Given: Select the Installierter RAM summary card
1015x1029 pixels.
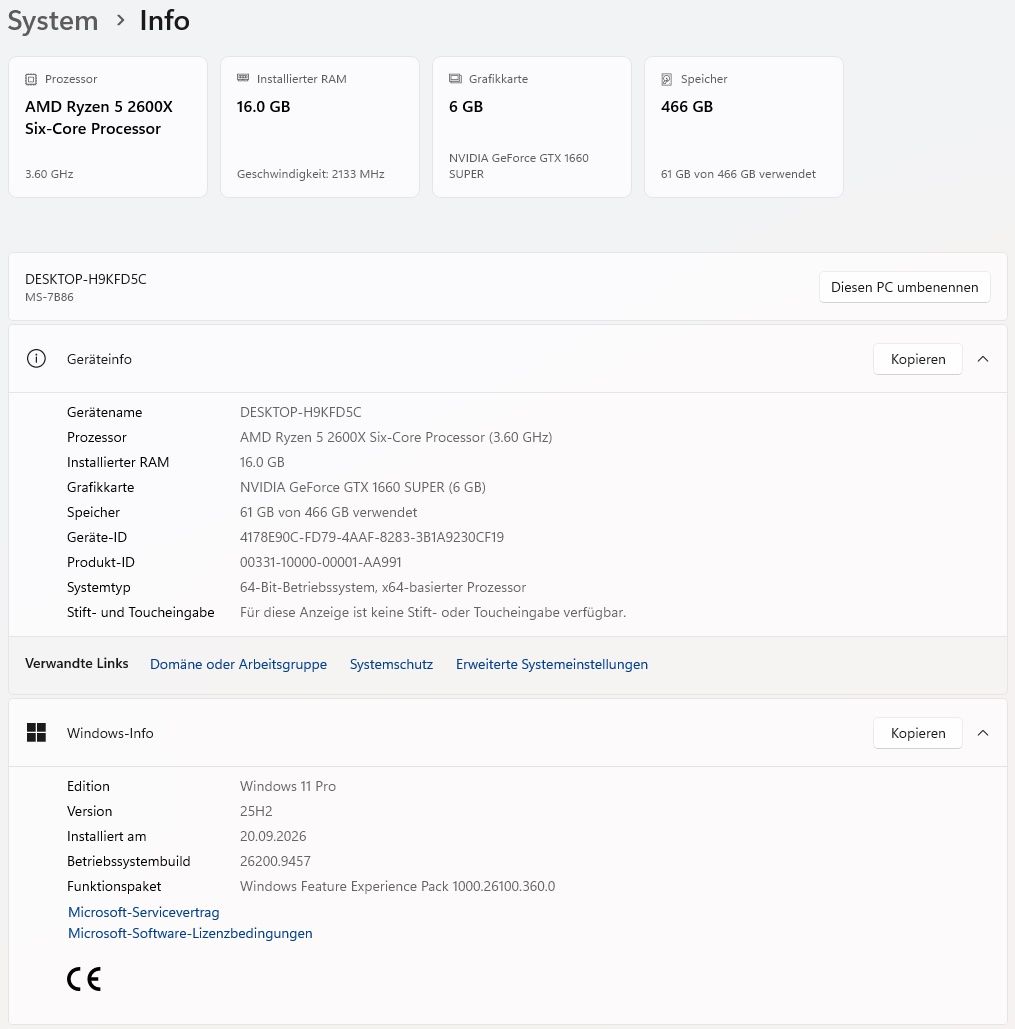Looking at the screenshot, I should click(320, 127).
